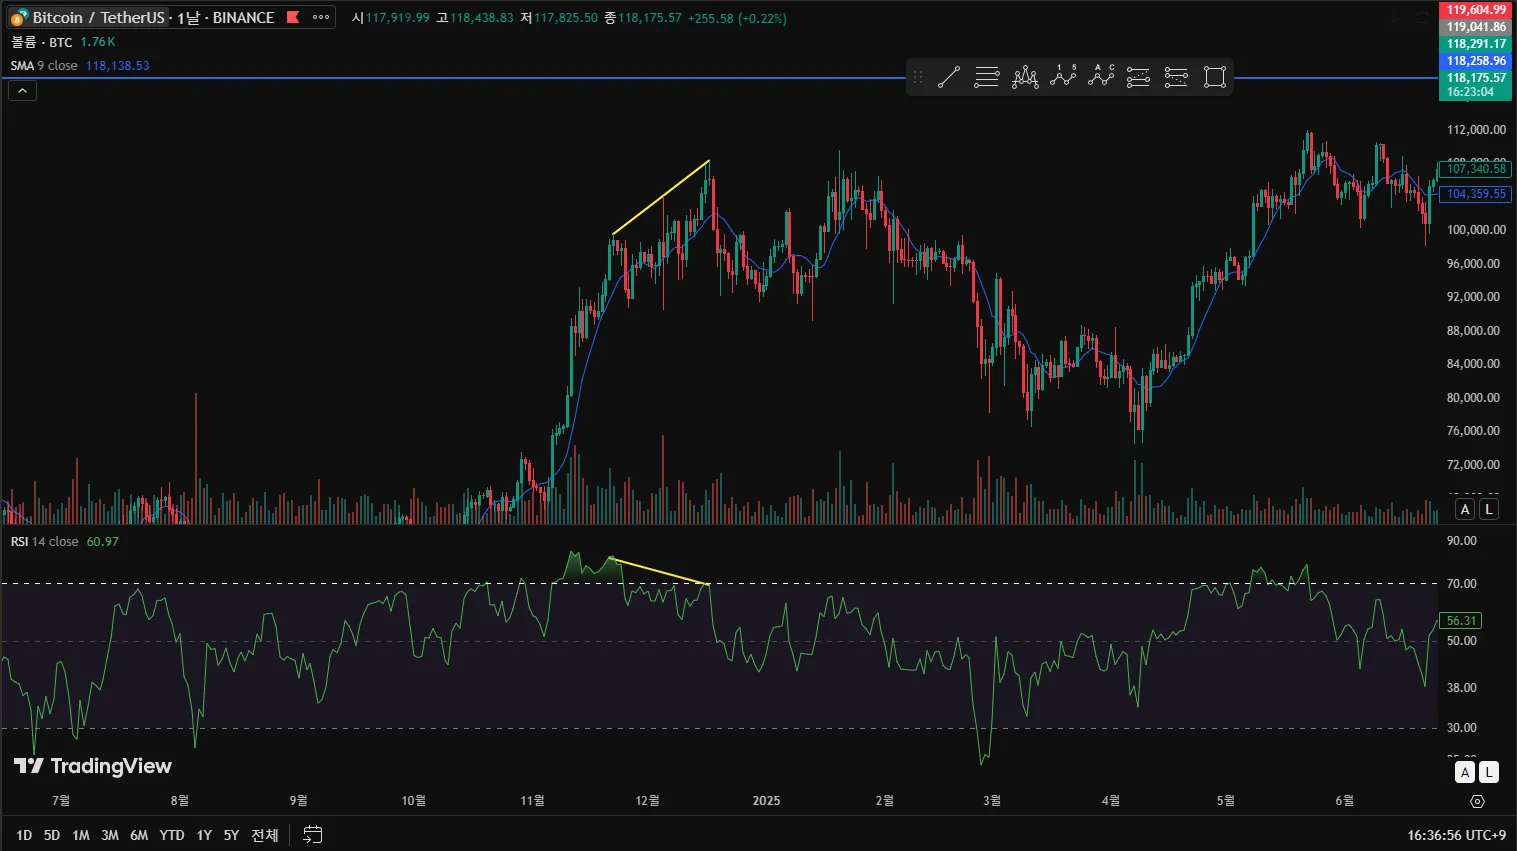Select the trend line drawing tool
Screen dimensions: 1517x851
tap(949, 77)
